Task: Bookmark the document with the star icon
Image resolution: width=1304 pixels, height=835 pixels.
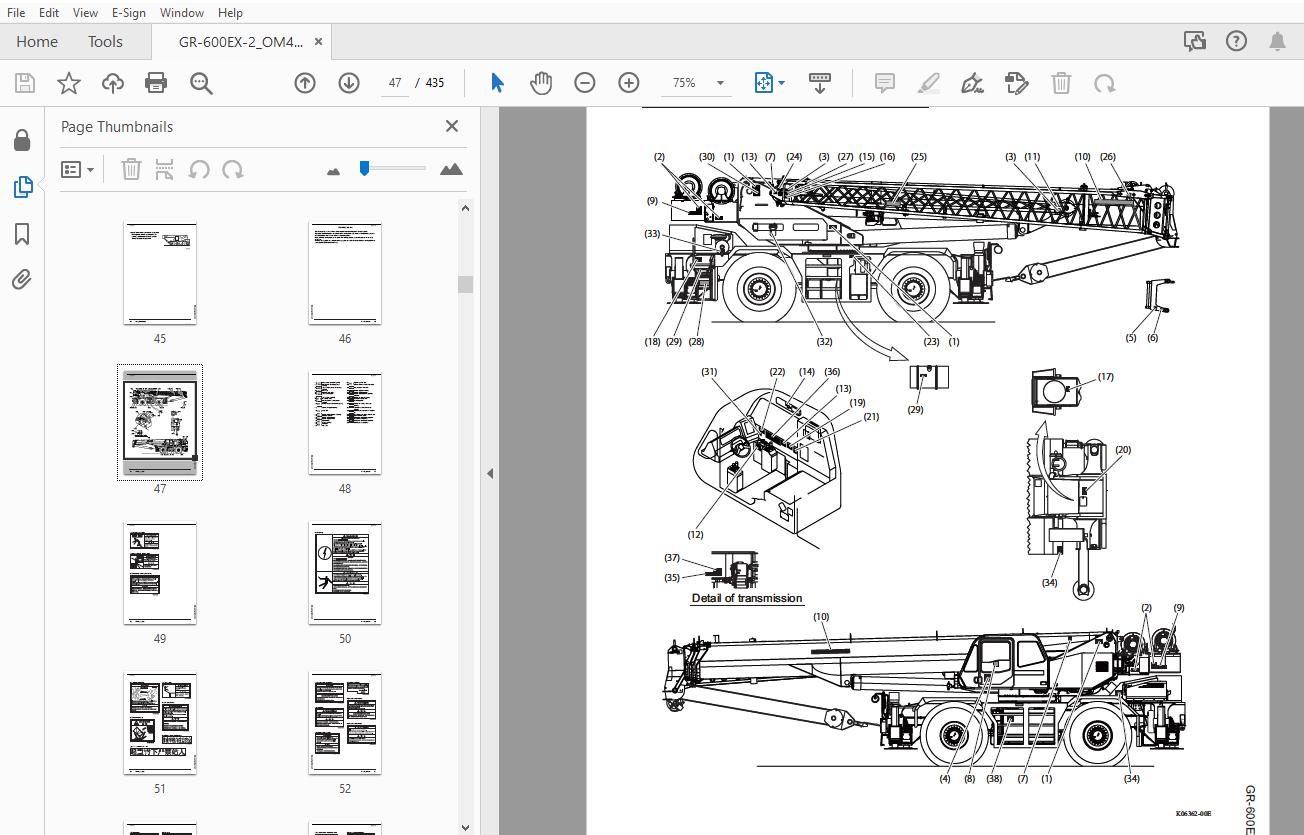Action: pyautogui.click(x=68, y=83)
